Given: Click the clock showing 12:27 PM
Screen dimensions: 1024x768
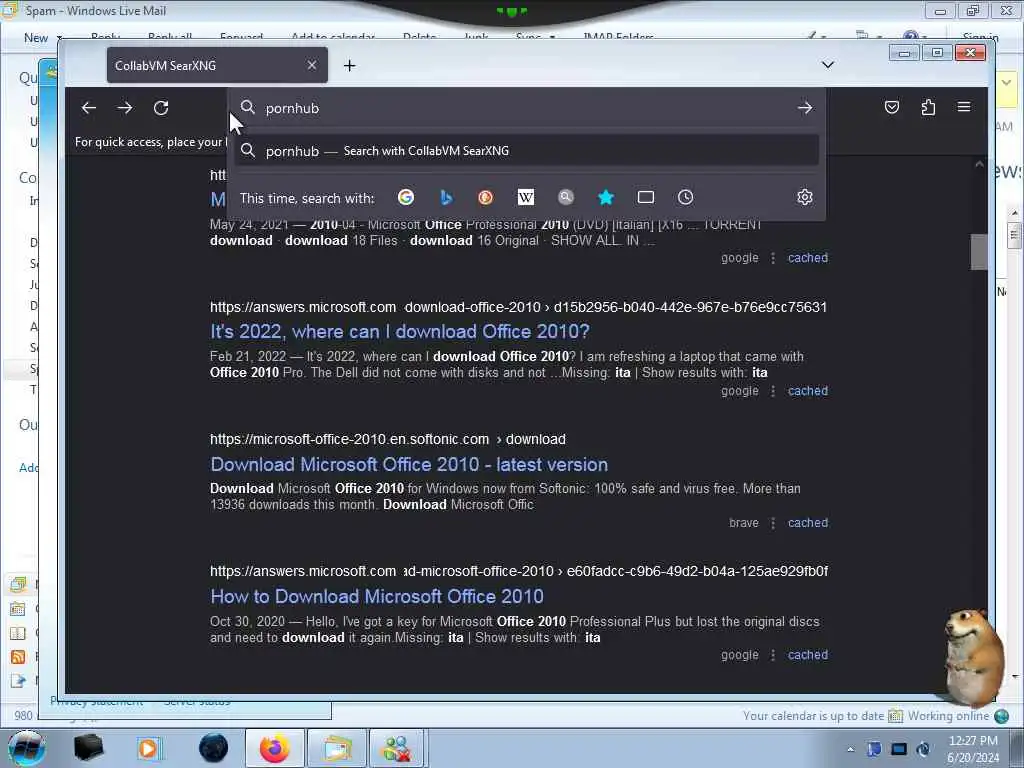Looking at the screenshot, I should tap(973, 741).
